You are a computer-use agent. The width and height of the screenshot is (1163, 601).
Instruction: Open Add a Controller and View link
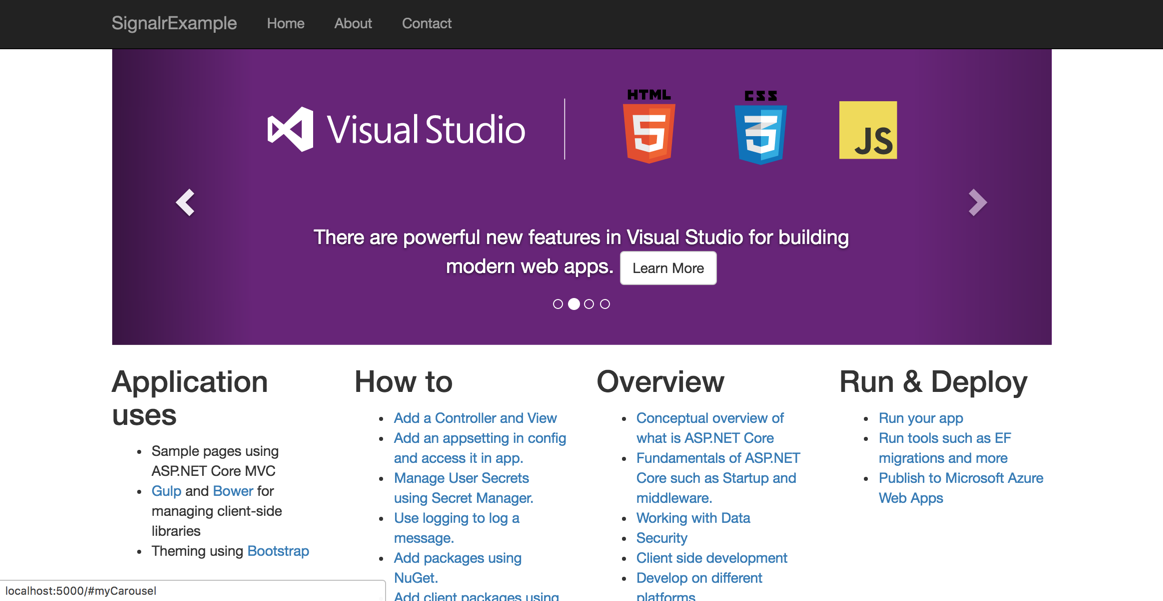[475, 418]
